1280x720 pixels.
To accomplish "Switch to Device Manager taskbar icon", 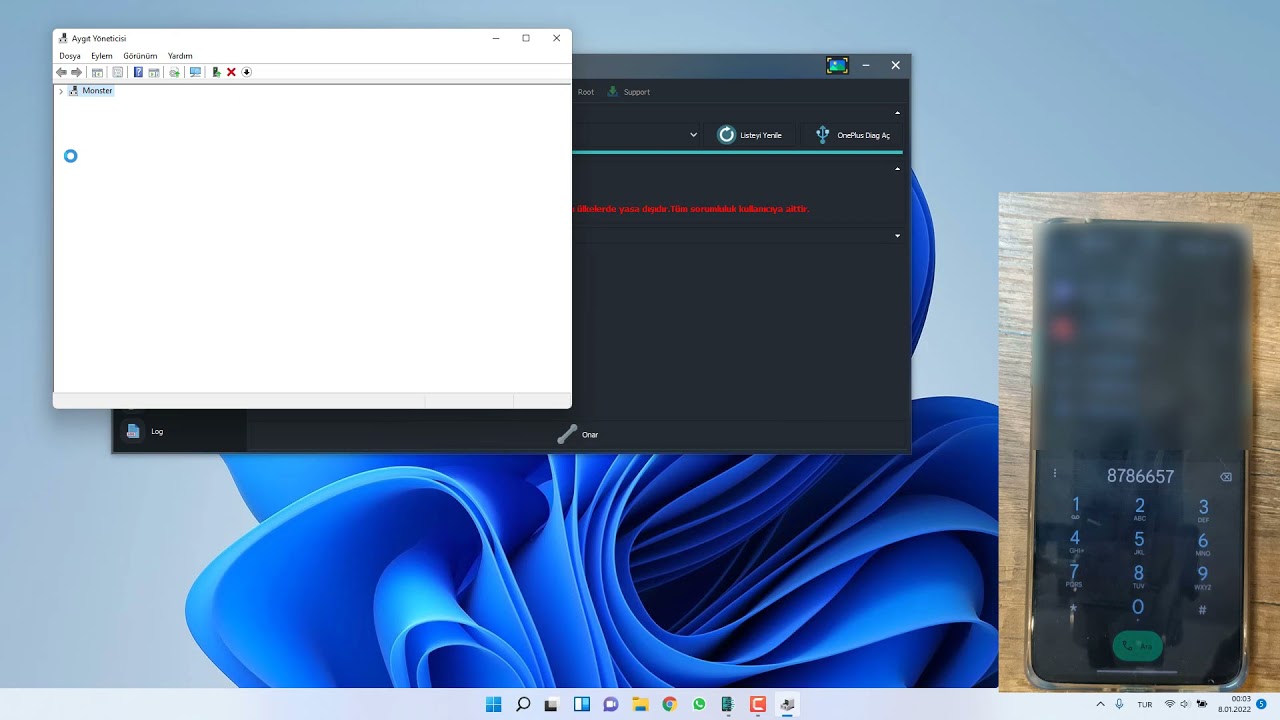I will pos(787,704).
